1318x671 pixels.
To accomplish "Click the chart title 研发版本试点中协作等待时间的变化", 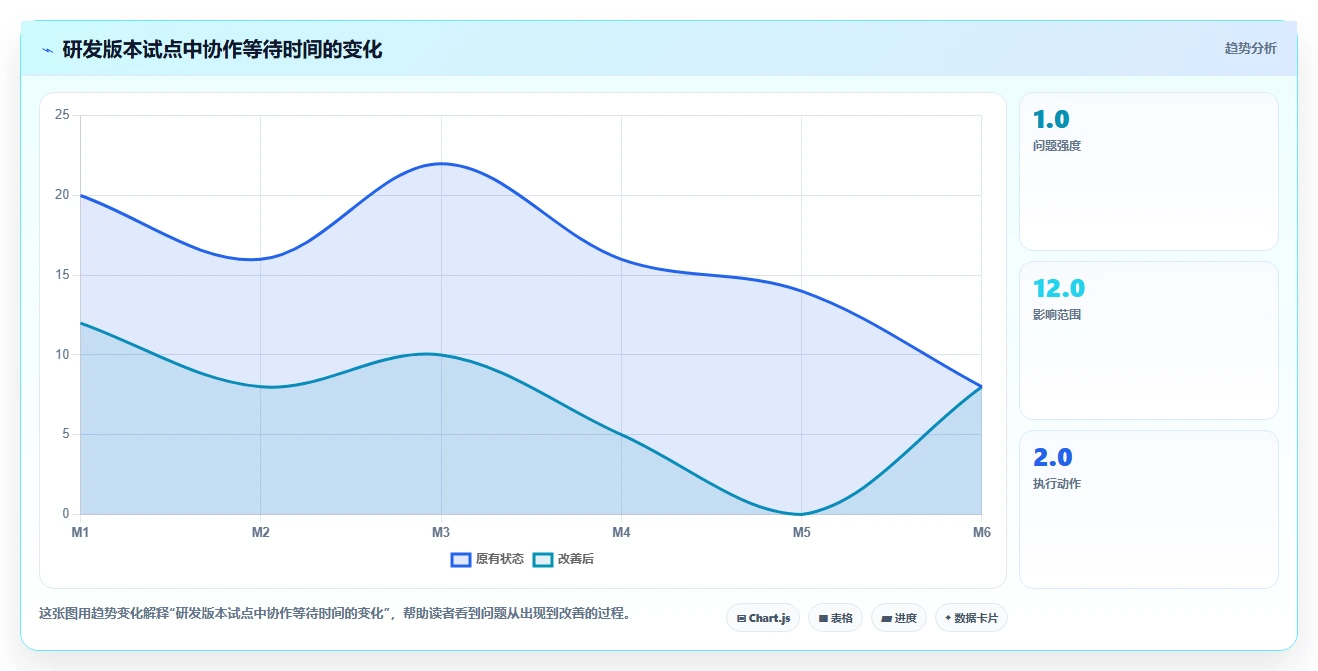I will point(222,49).
